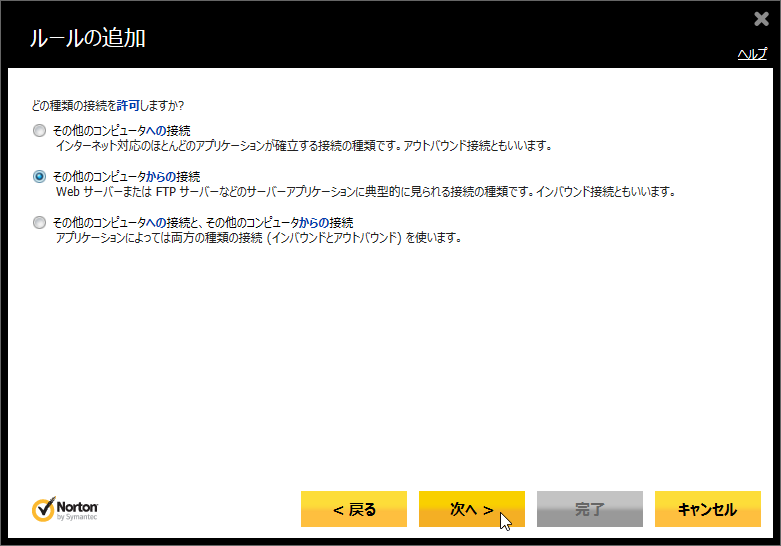Viewport: 781px width, 546px height.
Task: Click the label text その他のコンピュータからの接続
Action: pos(126,176)
